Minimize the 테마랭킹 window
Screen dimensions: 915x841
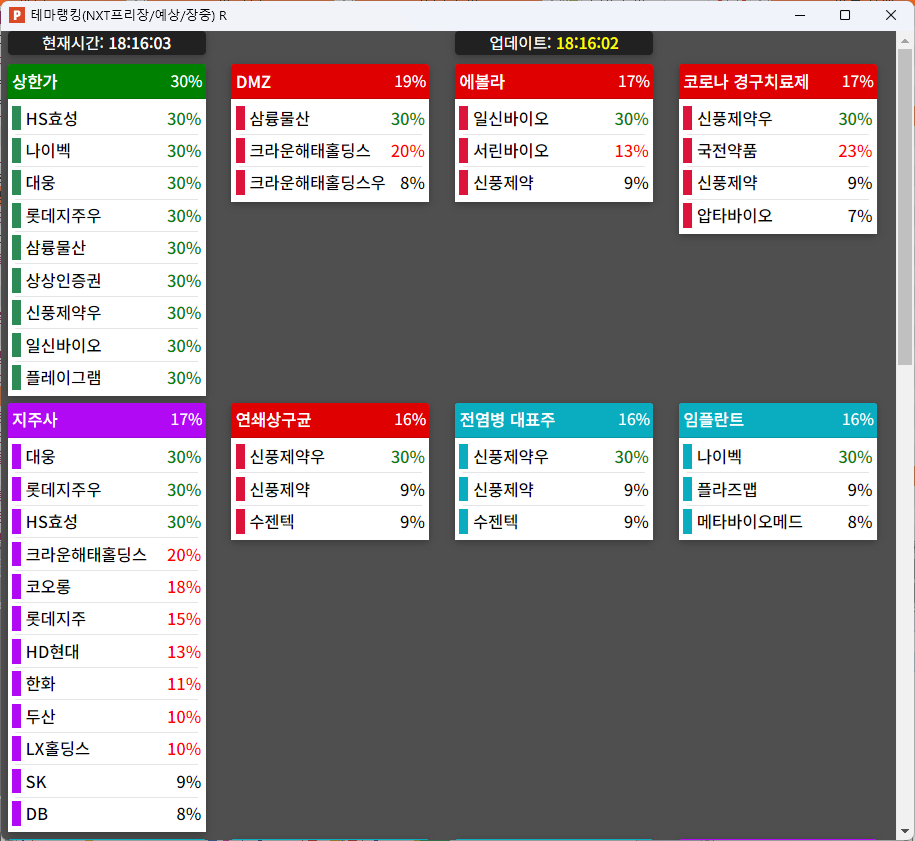pyautogui.click(x=800, y=15)
